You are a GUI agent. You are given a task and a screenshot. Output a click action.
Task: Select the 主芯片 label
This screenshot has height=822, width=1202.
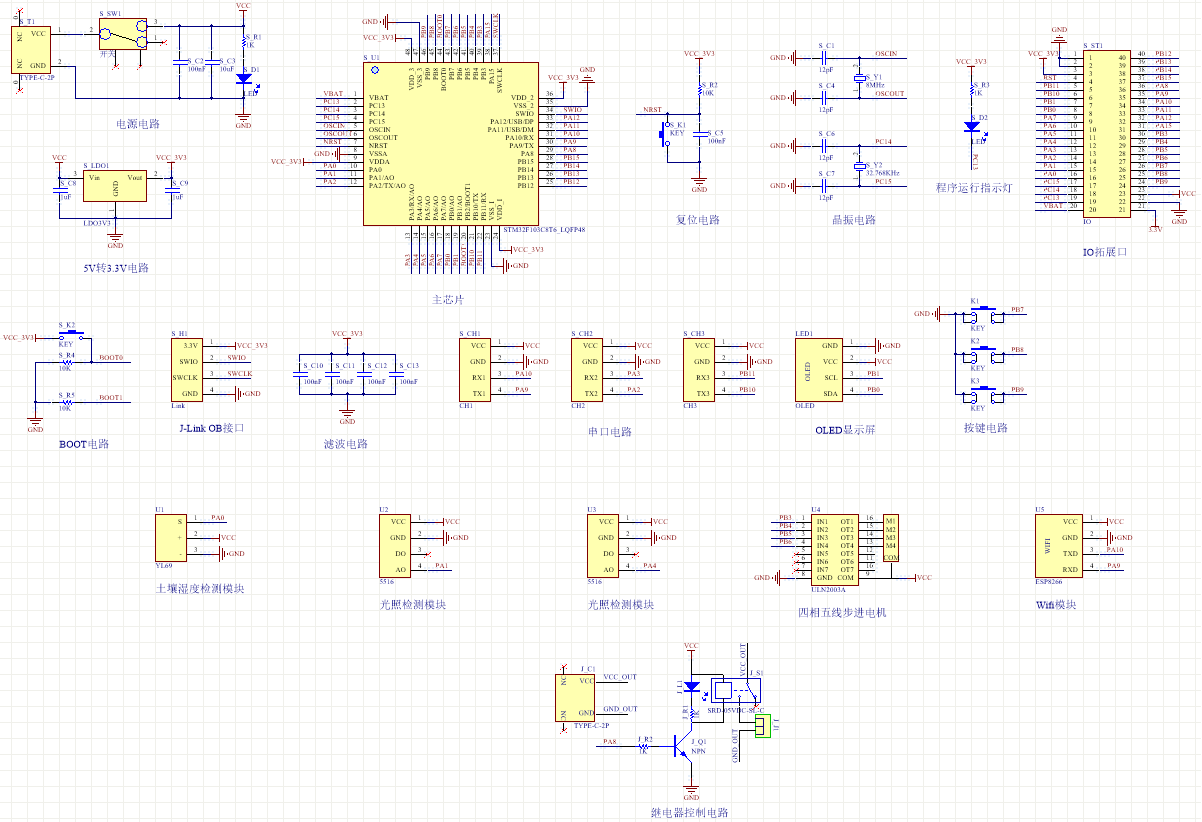448,299
